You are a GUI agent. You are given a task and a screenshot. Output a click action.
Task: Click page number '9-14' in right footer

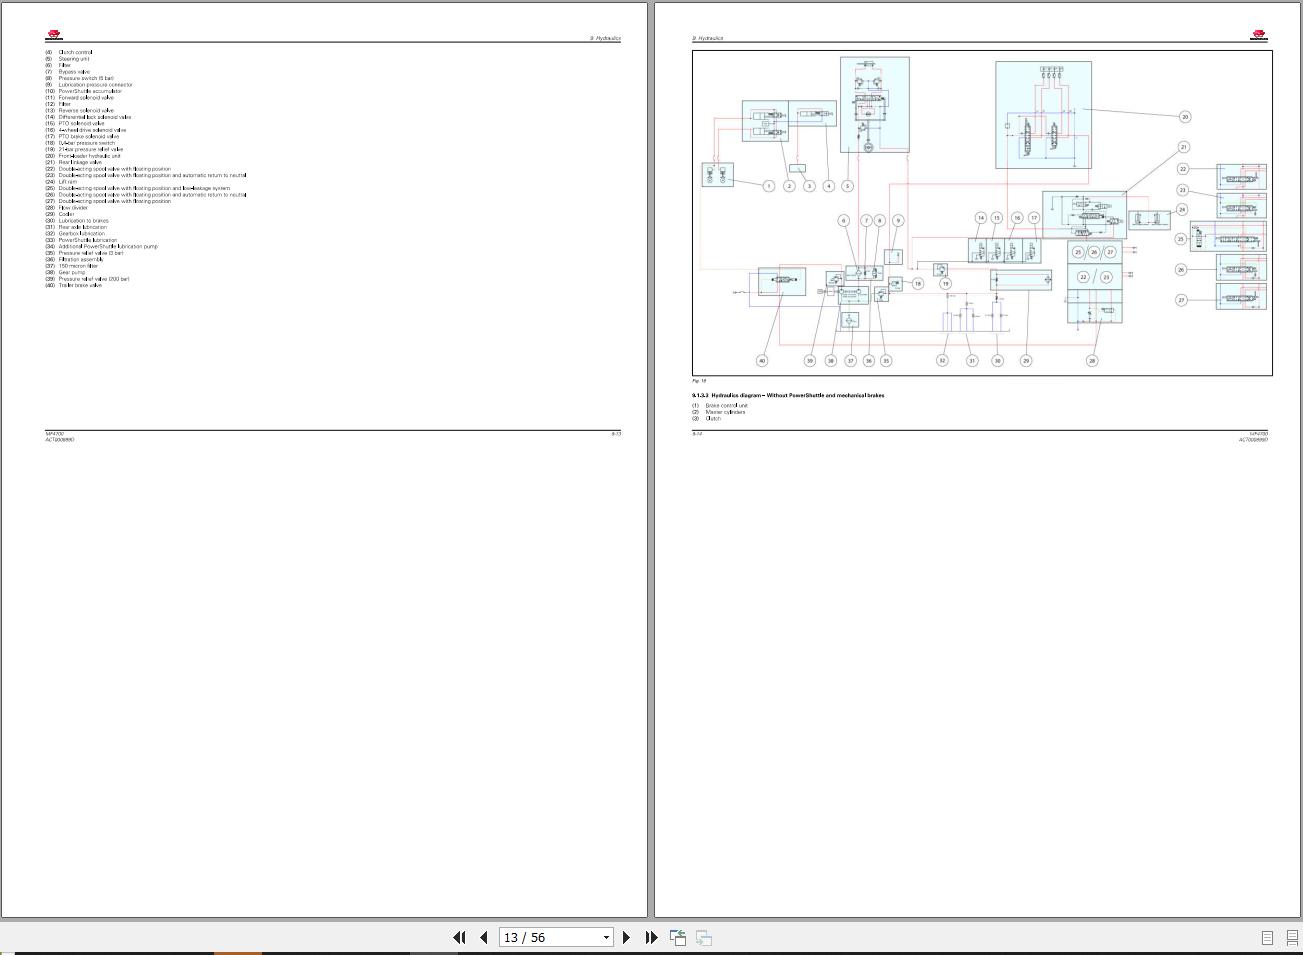pos(697,434)
